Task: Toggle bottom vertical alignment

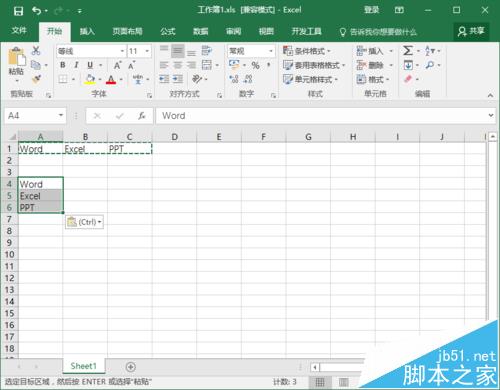Action: click(191, 52)
